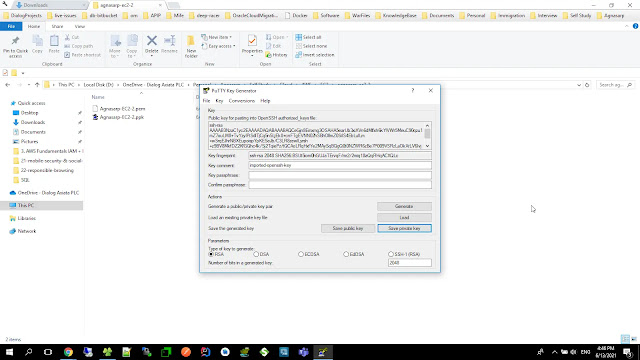Image resolution: width=640 pixels, height=360 pixels.
Task: Click Copy path in Clipboard group
Action: 79,46
